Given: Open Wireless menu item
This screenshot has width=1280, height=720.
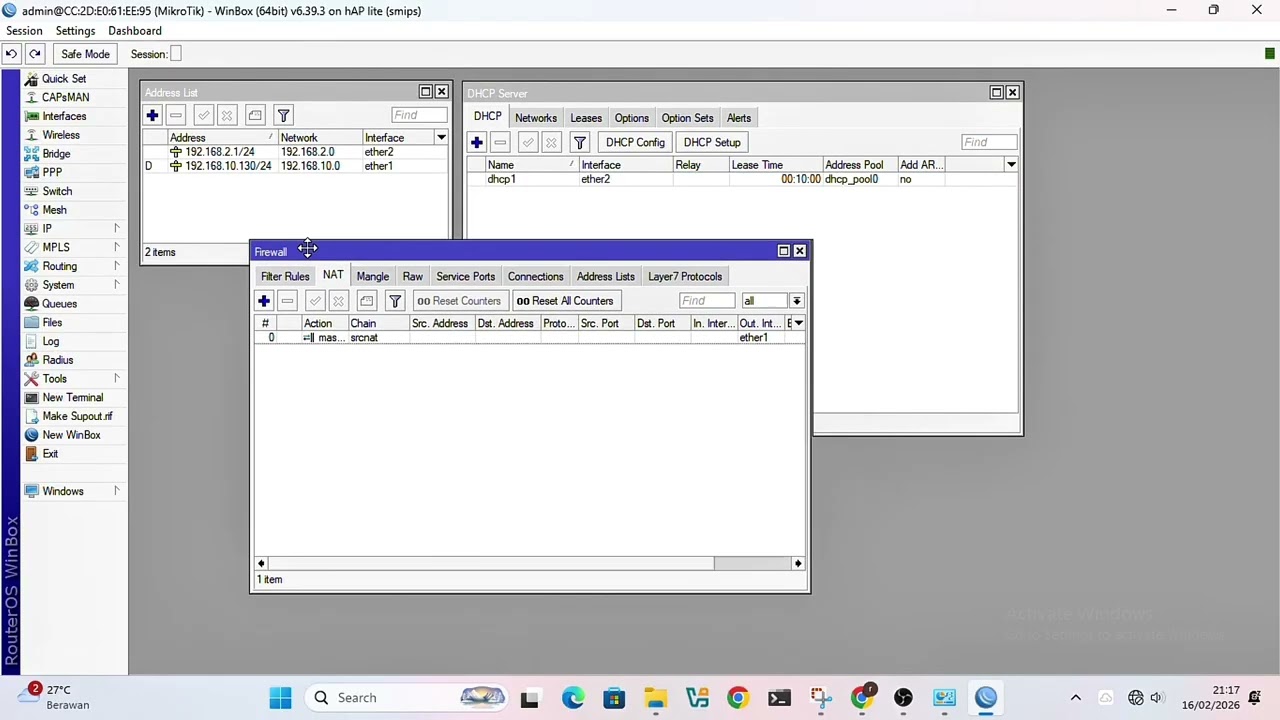Looking at the screenshot, I should click(60, 135).
